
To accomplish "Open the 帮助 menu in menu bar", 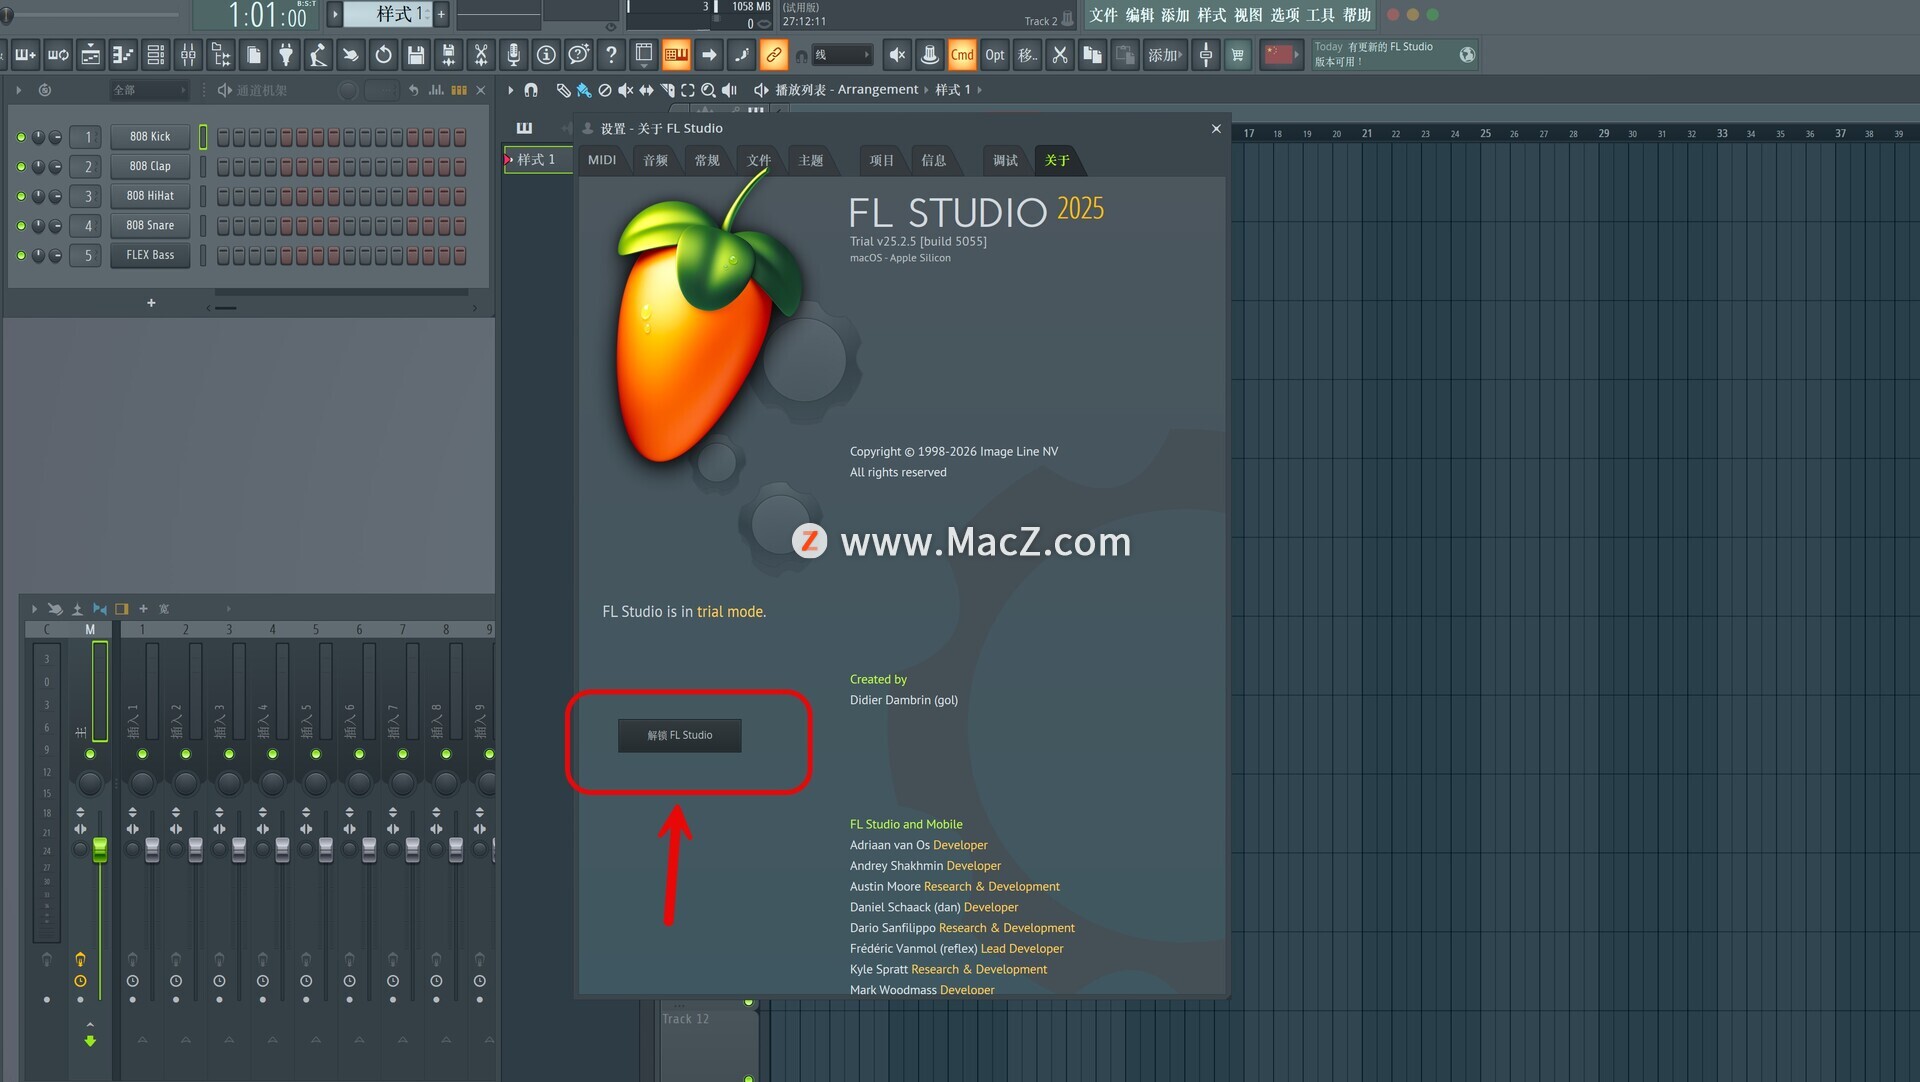I will [1357, 15].
